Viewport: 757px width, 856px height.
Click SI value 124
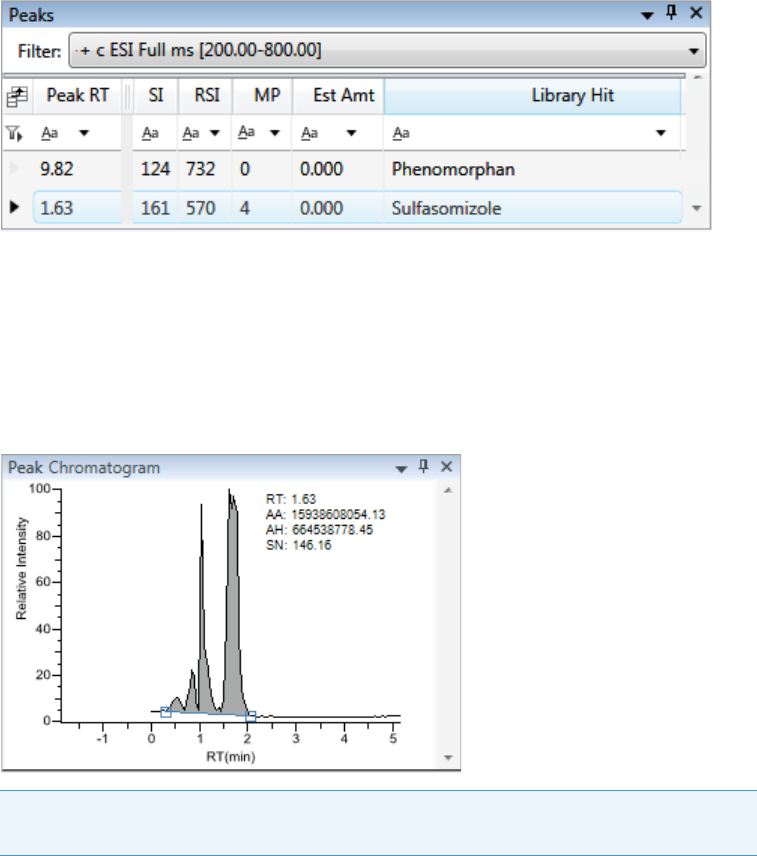click(x=156, y=169)
